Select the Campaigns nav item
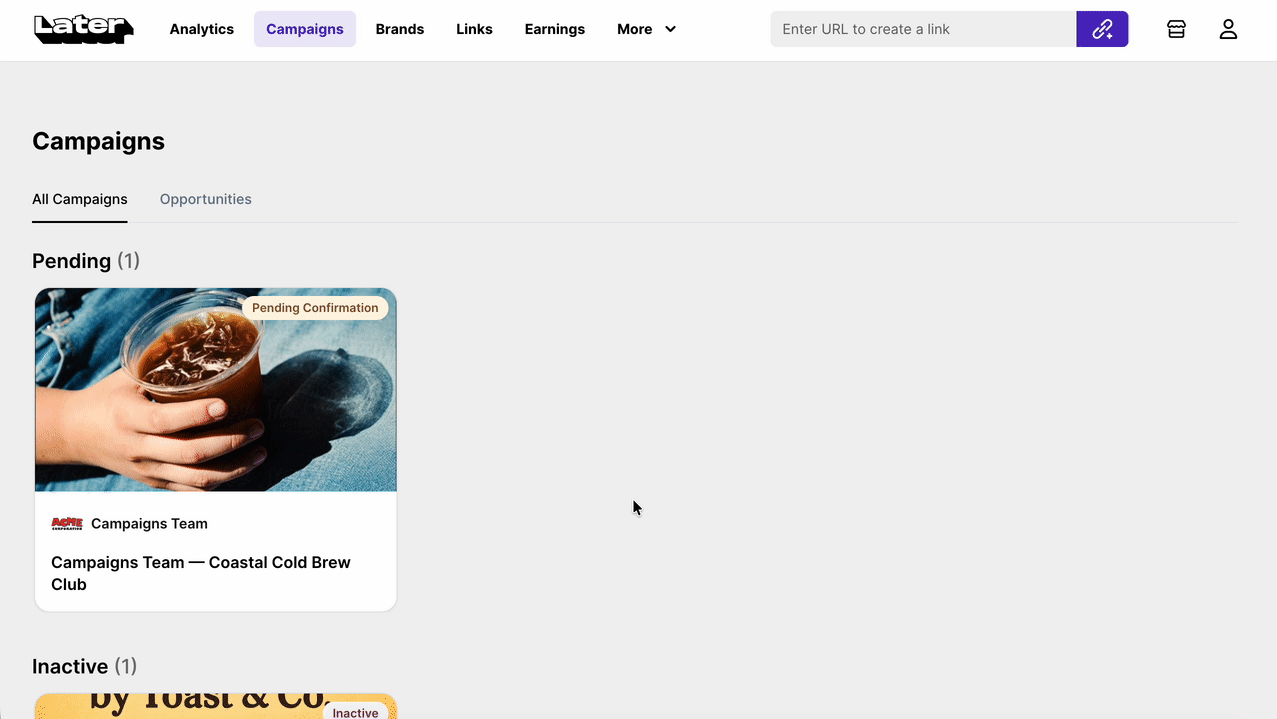The image size is (1277, 719). (x=305, y=29)
